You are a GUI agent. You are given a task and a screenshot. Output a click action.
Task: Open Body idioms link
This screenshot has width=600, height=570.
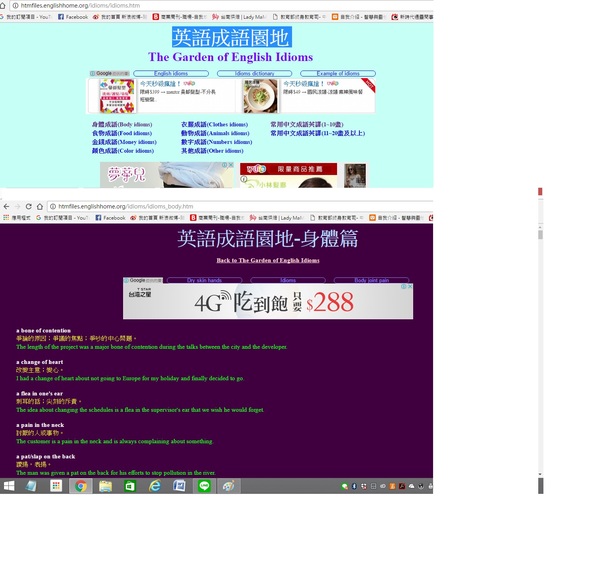(x=121, y=125)
